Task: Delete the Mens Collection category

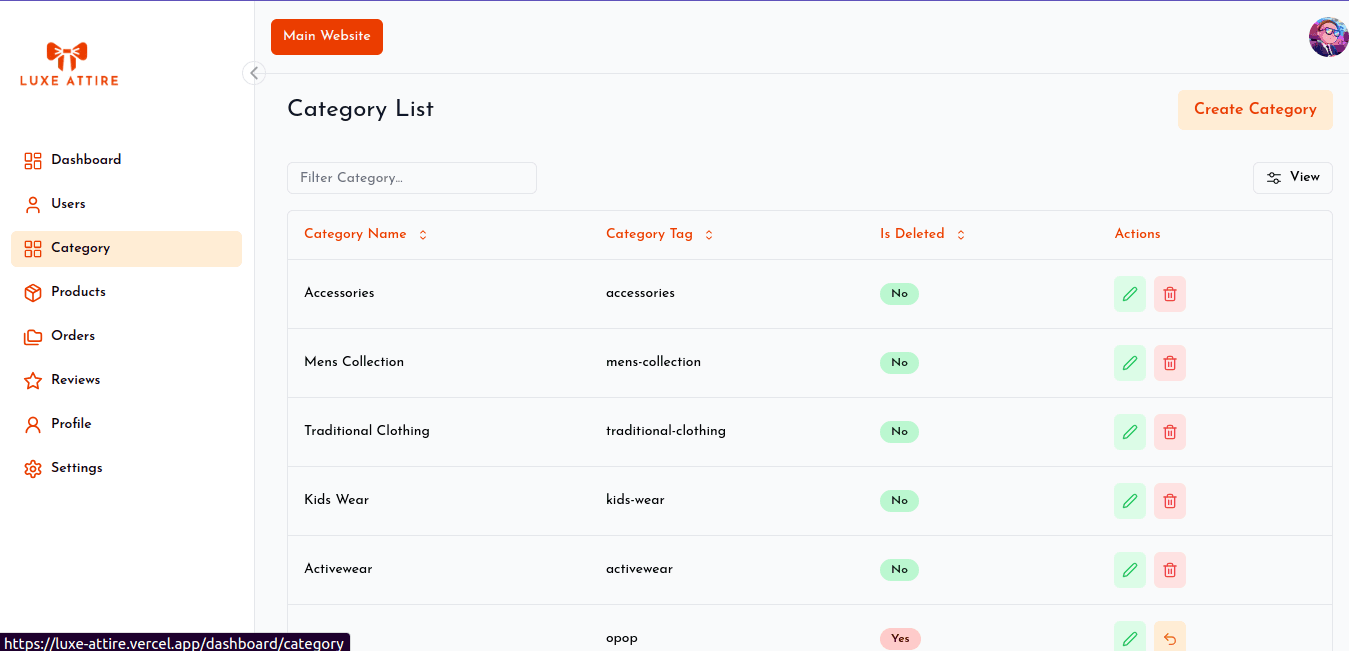Action: pos(1169,363)
